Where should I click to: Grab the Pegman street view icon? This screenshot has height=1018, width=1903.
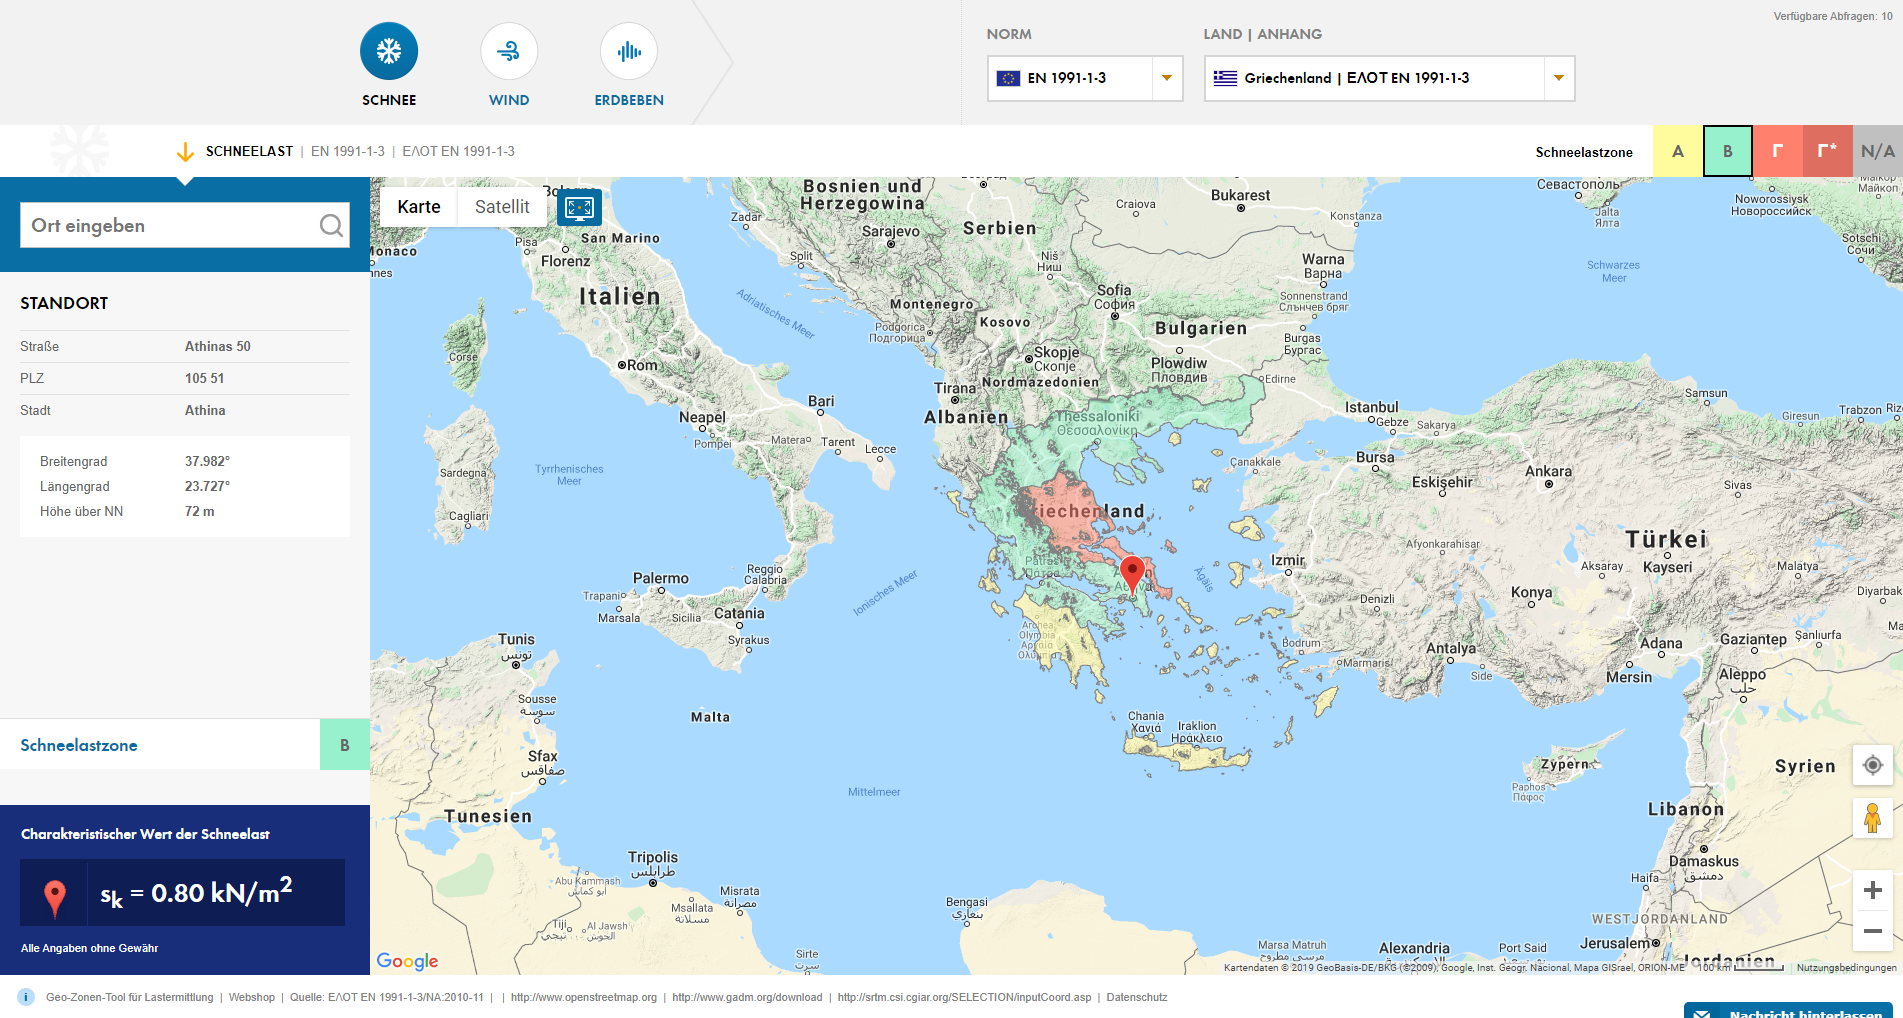pyautogui.click(x=1872, y=819)
